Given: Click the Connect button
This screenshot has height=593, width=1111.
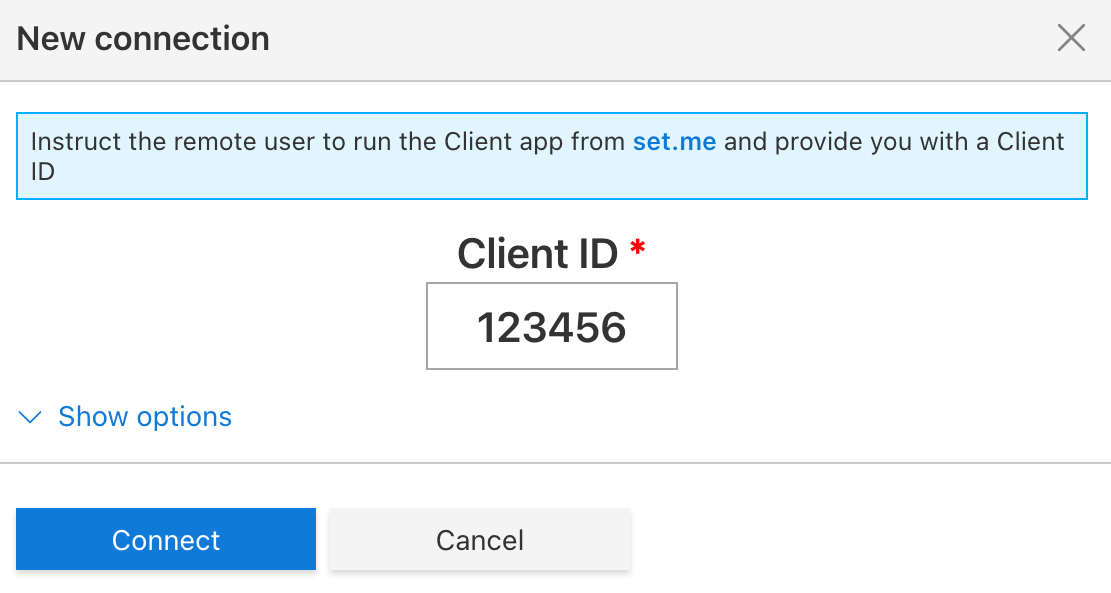Looking at the screenshot, I should (165, 539).
